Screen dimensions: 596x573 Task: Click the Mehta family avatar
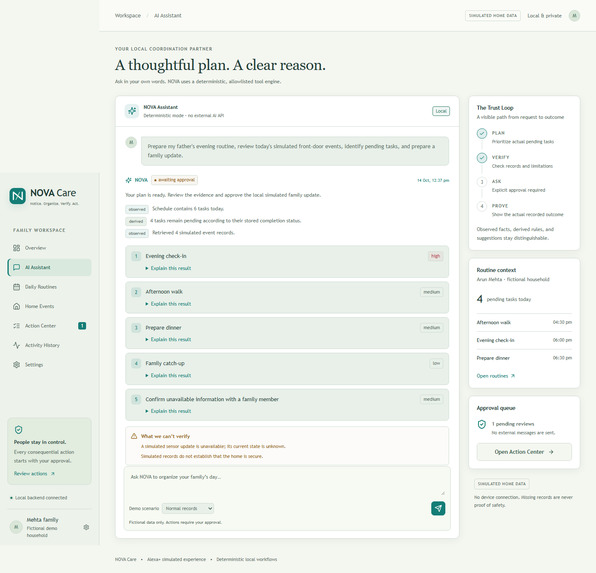point(16,527)
